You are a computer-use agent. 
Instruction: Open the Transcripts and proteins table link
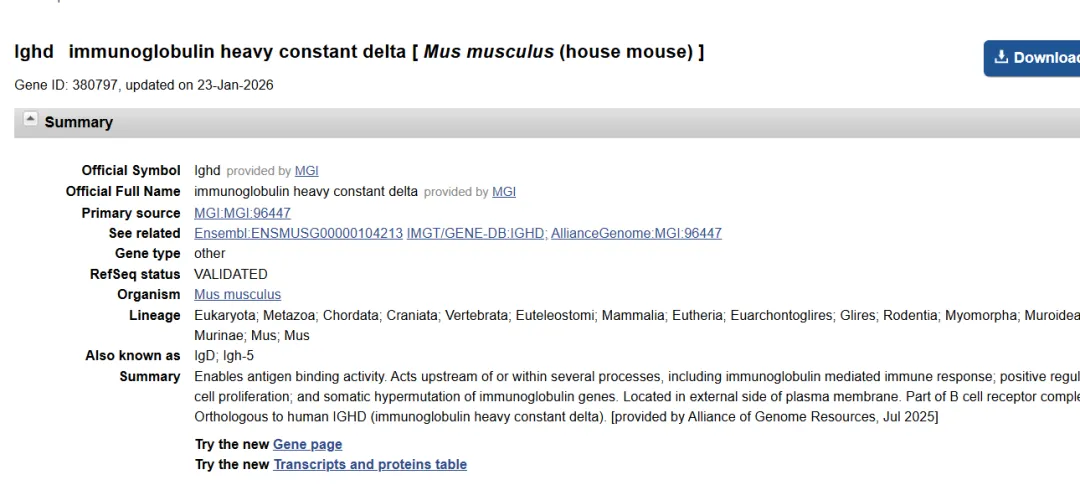[x=370, y=464]
